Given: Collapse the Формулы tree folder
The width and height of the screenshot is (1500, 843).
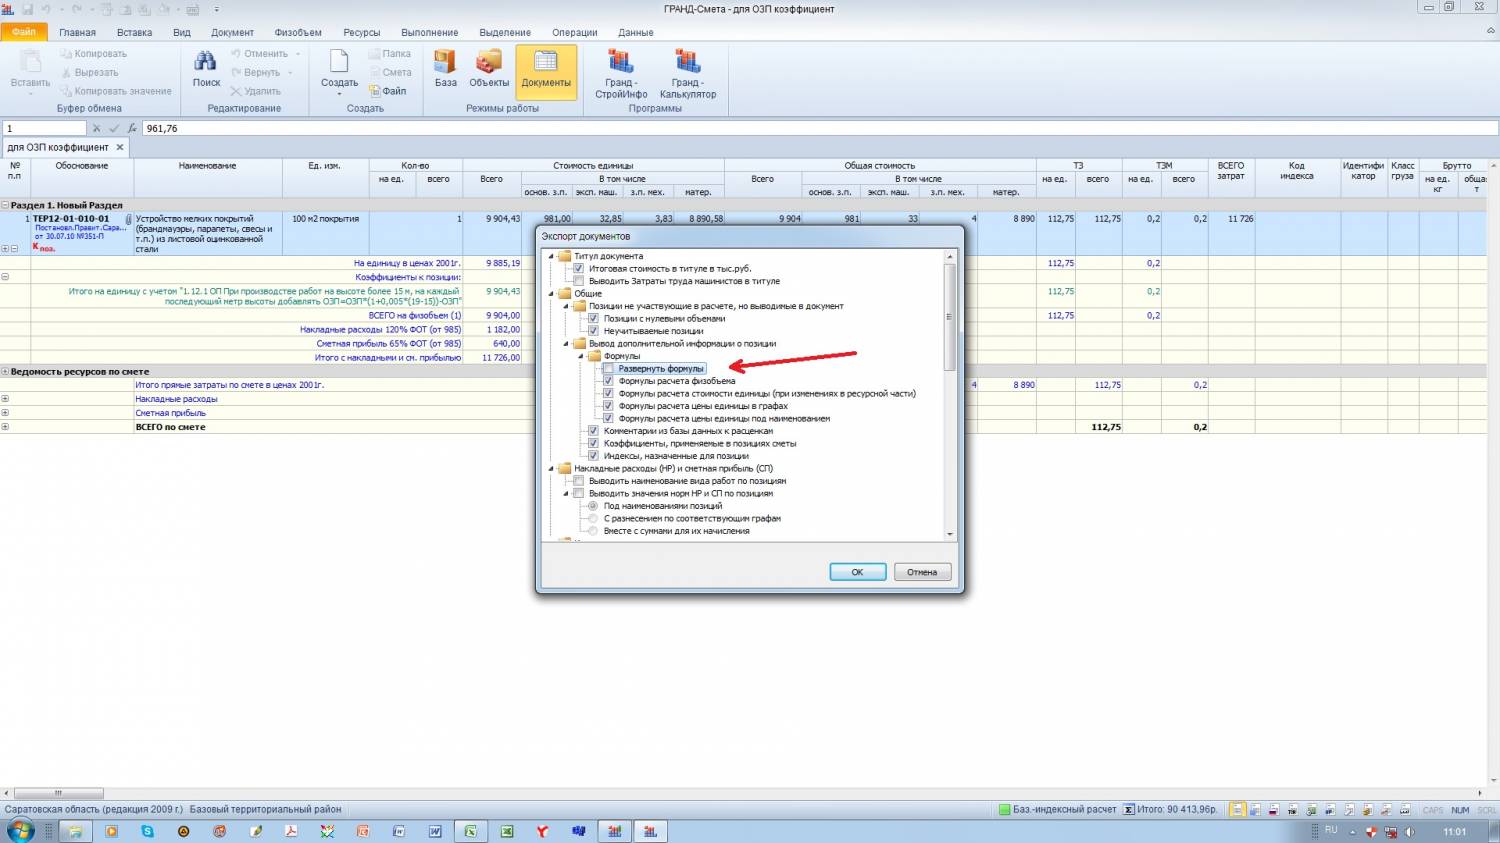Looking at the screenshot, I should click(x=581, y=356).
